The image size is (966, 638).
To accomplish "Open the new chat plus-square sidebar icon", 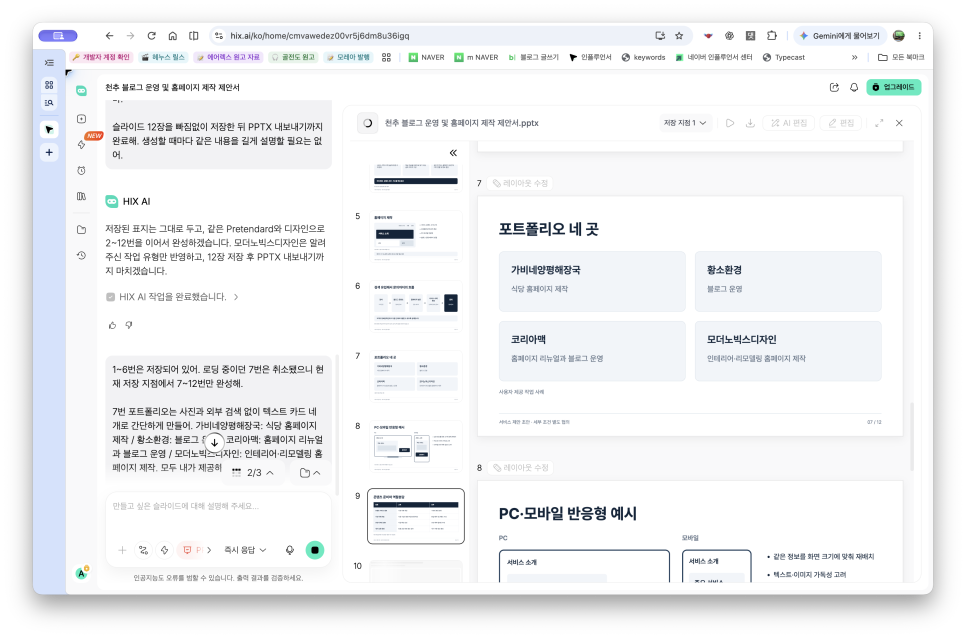I will (81, 119).
